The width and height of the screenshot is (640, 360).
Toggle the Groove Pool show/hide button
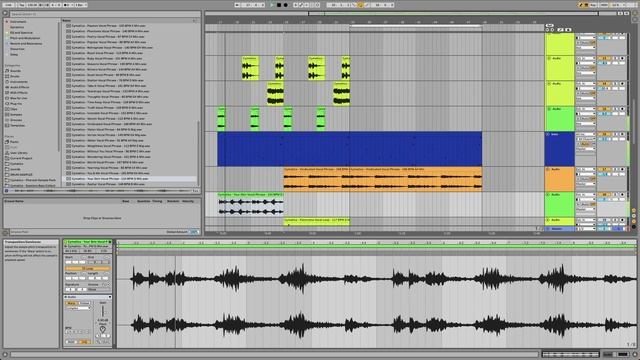pos(6,232)
